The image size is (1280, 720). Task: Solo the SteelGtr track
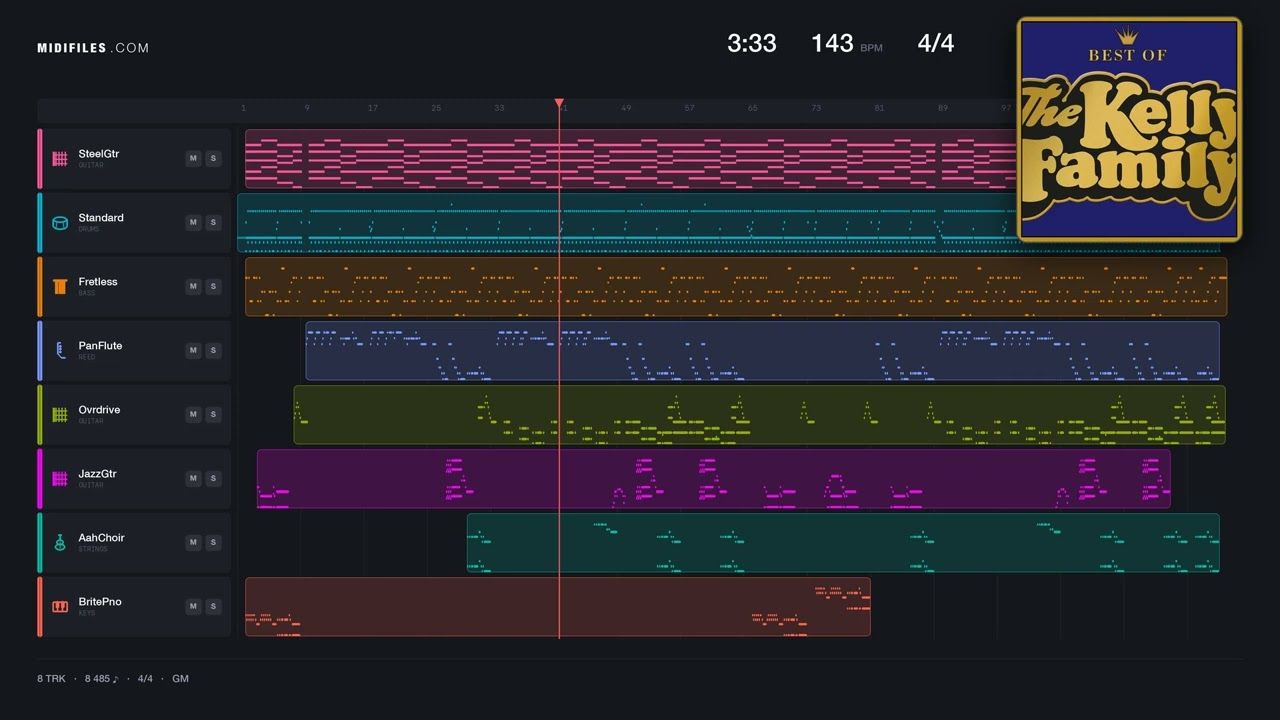pyautogui.click(x=213, y=158)
